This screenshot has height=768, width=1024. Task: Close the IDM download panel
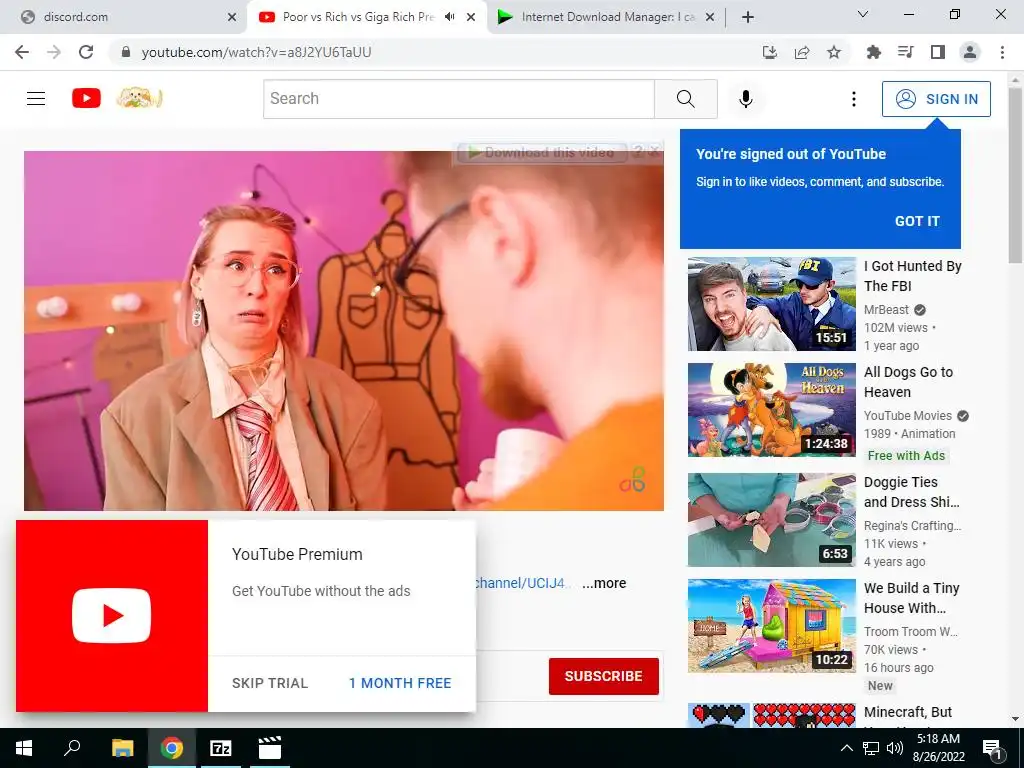[655, 151]
